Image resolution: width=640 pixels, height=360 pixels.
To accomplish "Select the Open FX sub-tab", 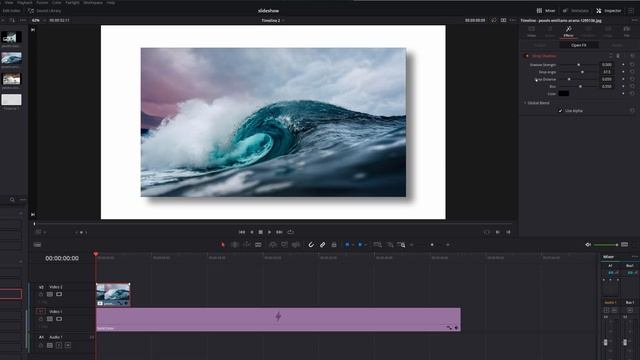I will click(x=579, y=45).
